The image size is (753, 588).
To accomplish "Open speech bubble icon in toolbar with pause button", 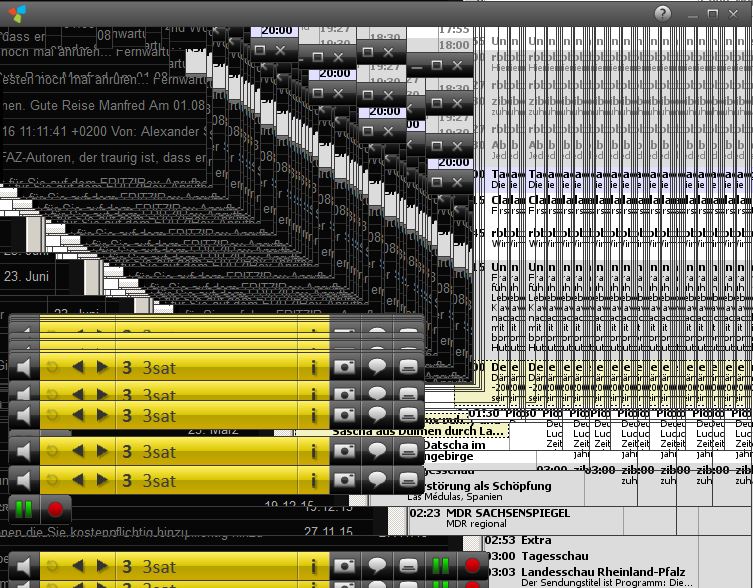I will 377,566.
